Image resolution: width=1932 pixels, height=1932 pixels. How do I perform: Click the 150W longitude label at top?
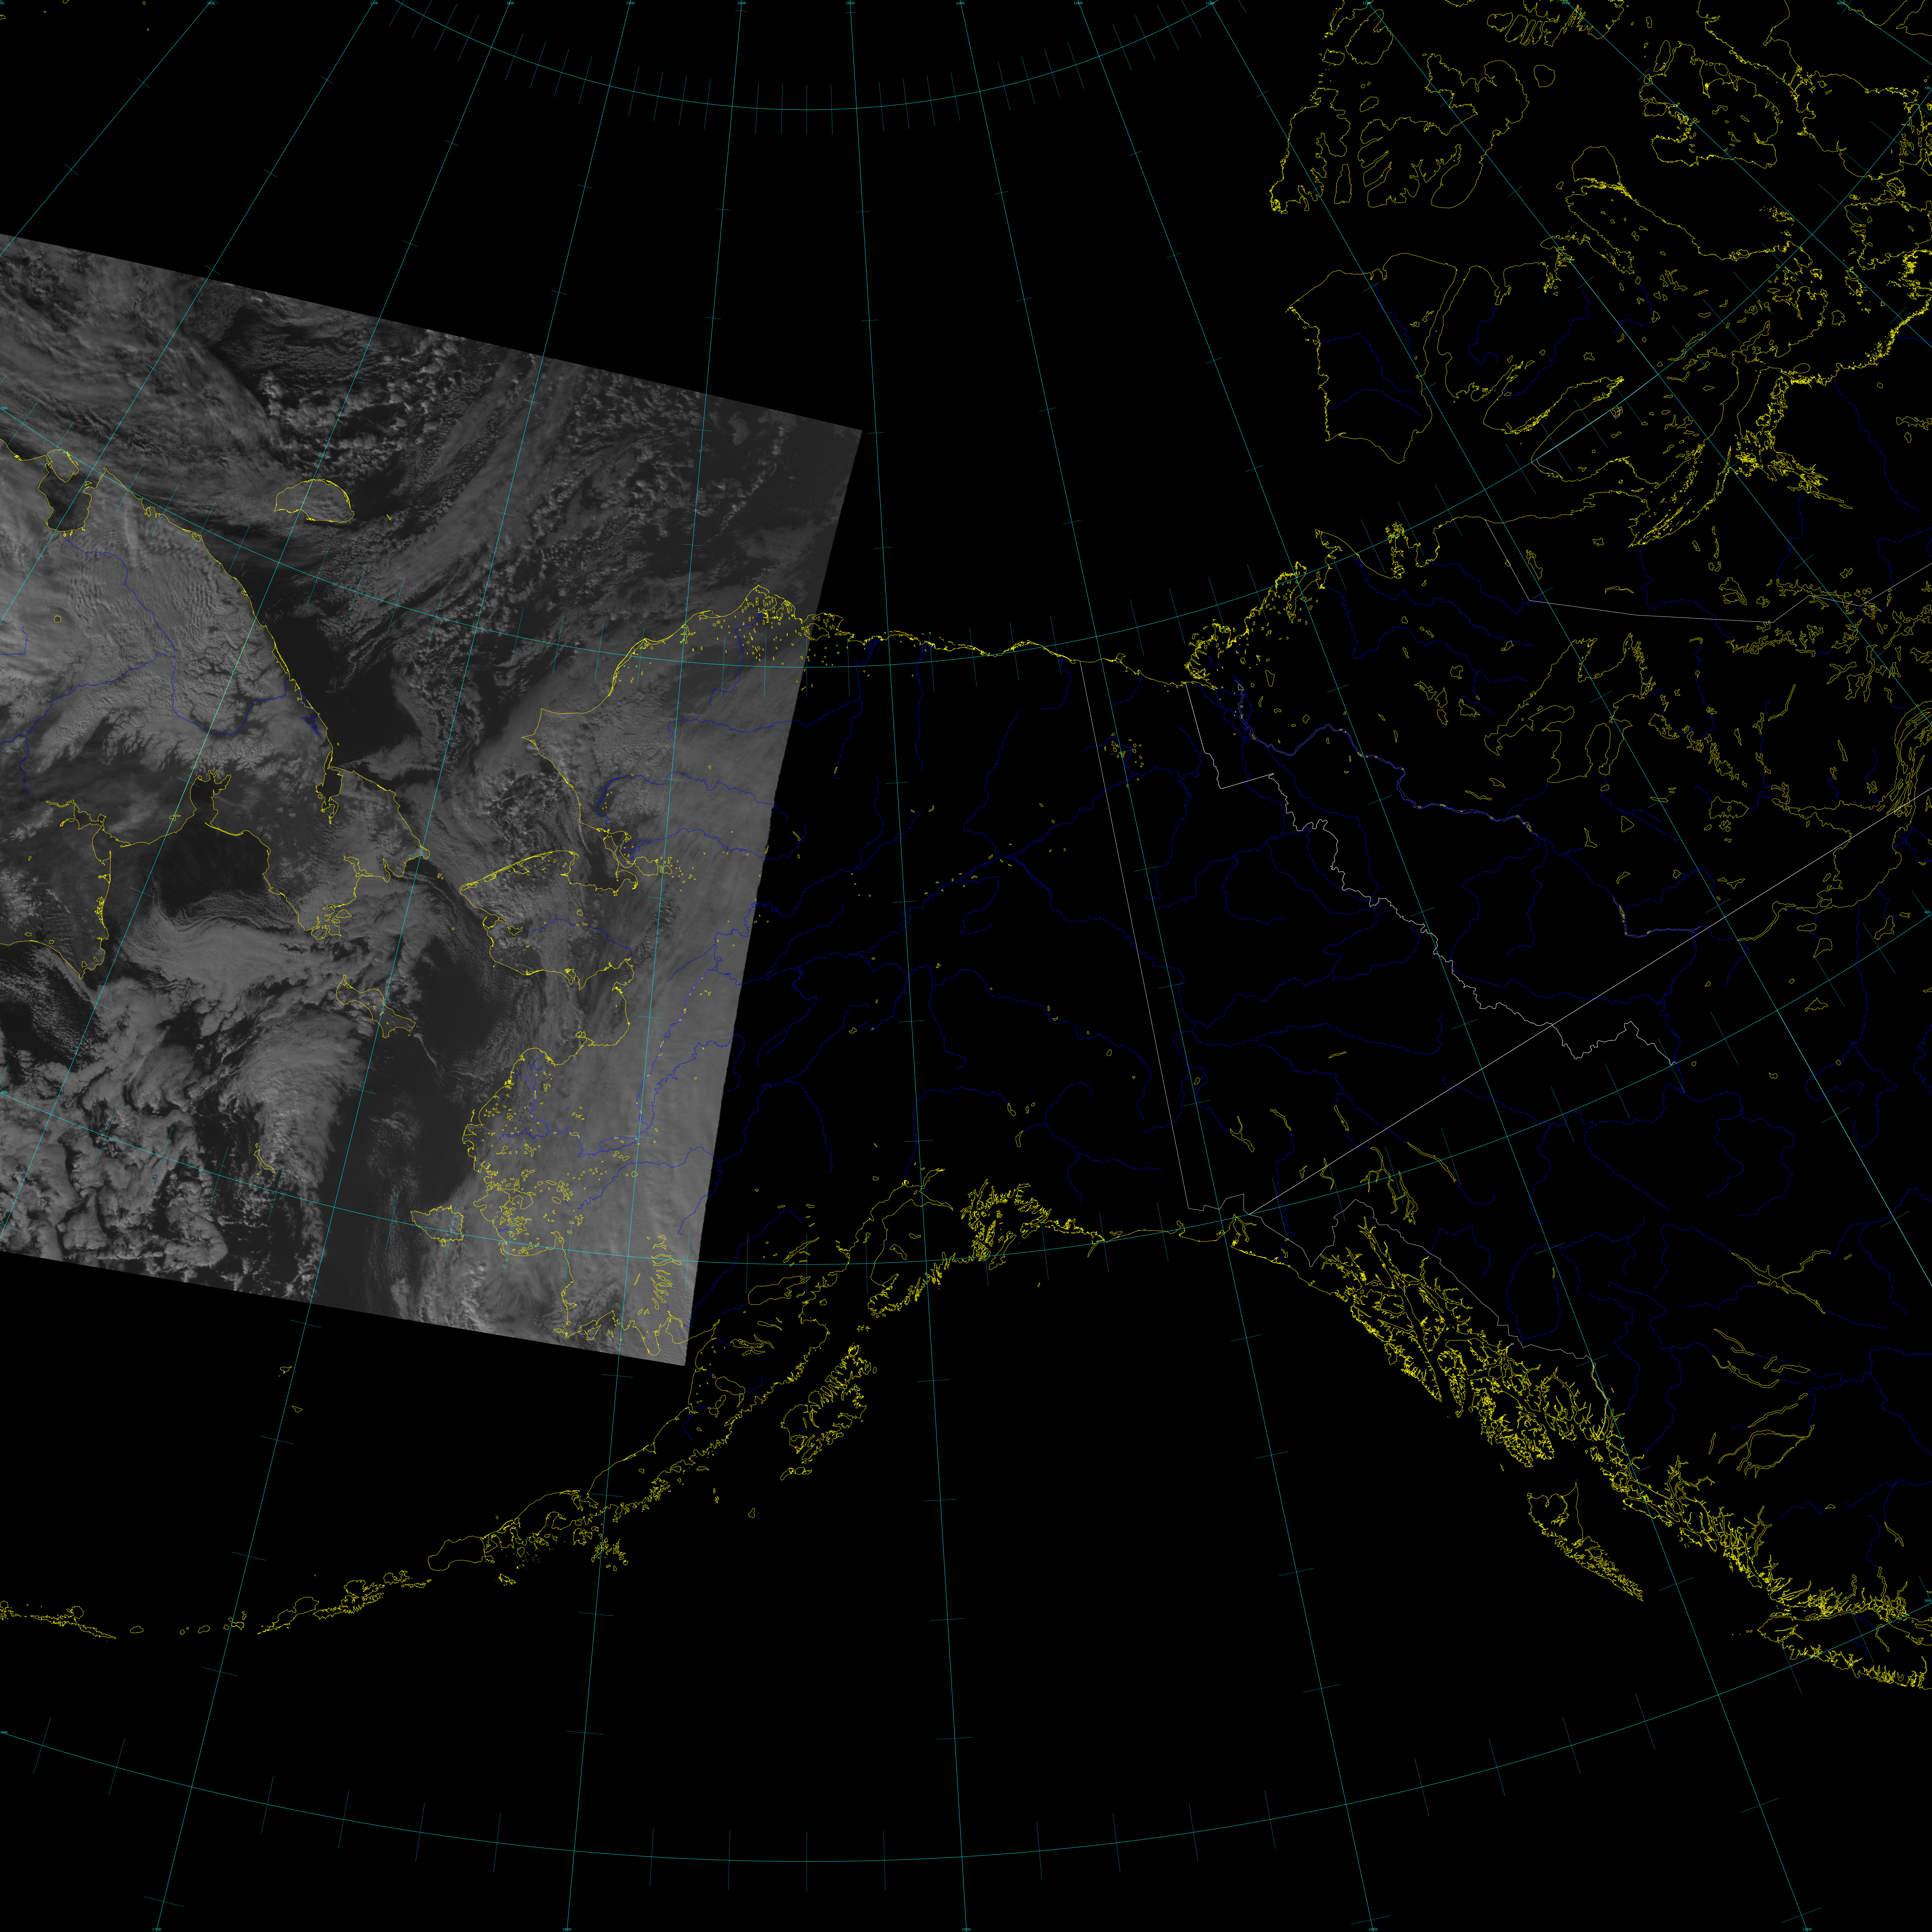click(850, 3)
